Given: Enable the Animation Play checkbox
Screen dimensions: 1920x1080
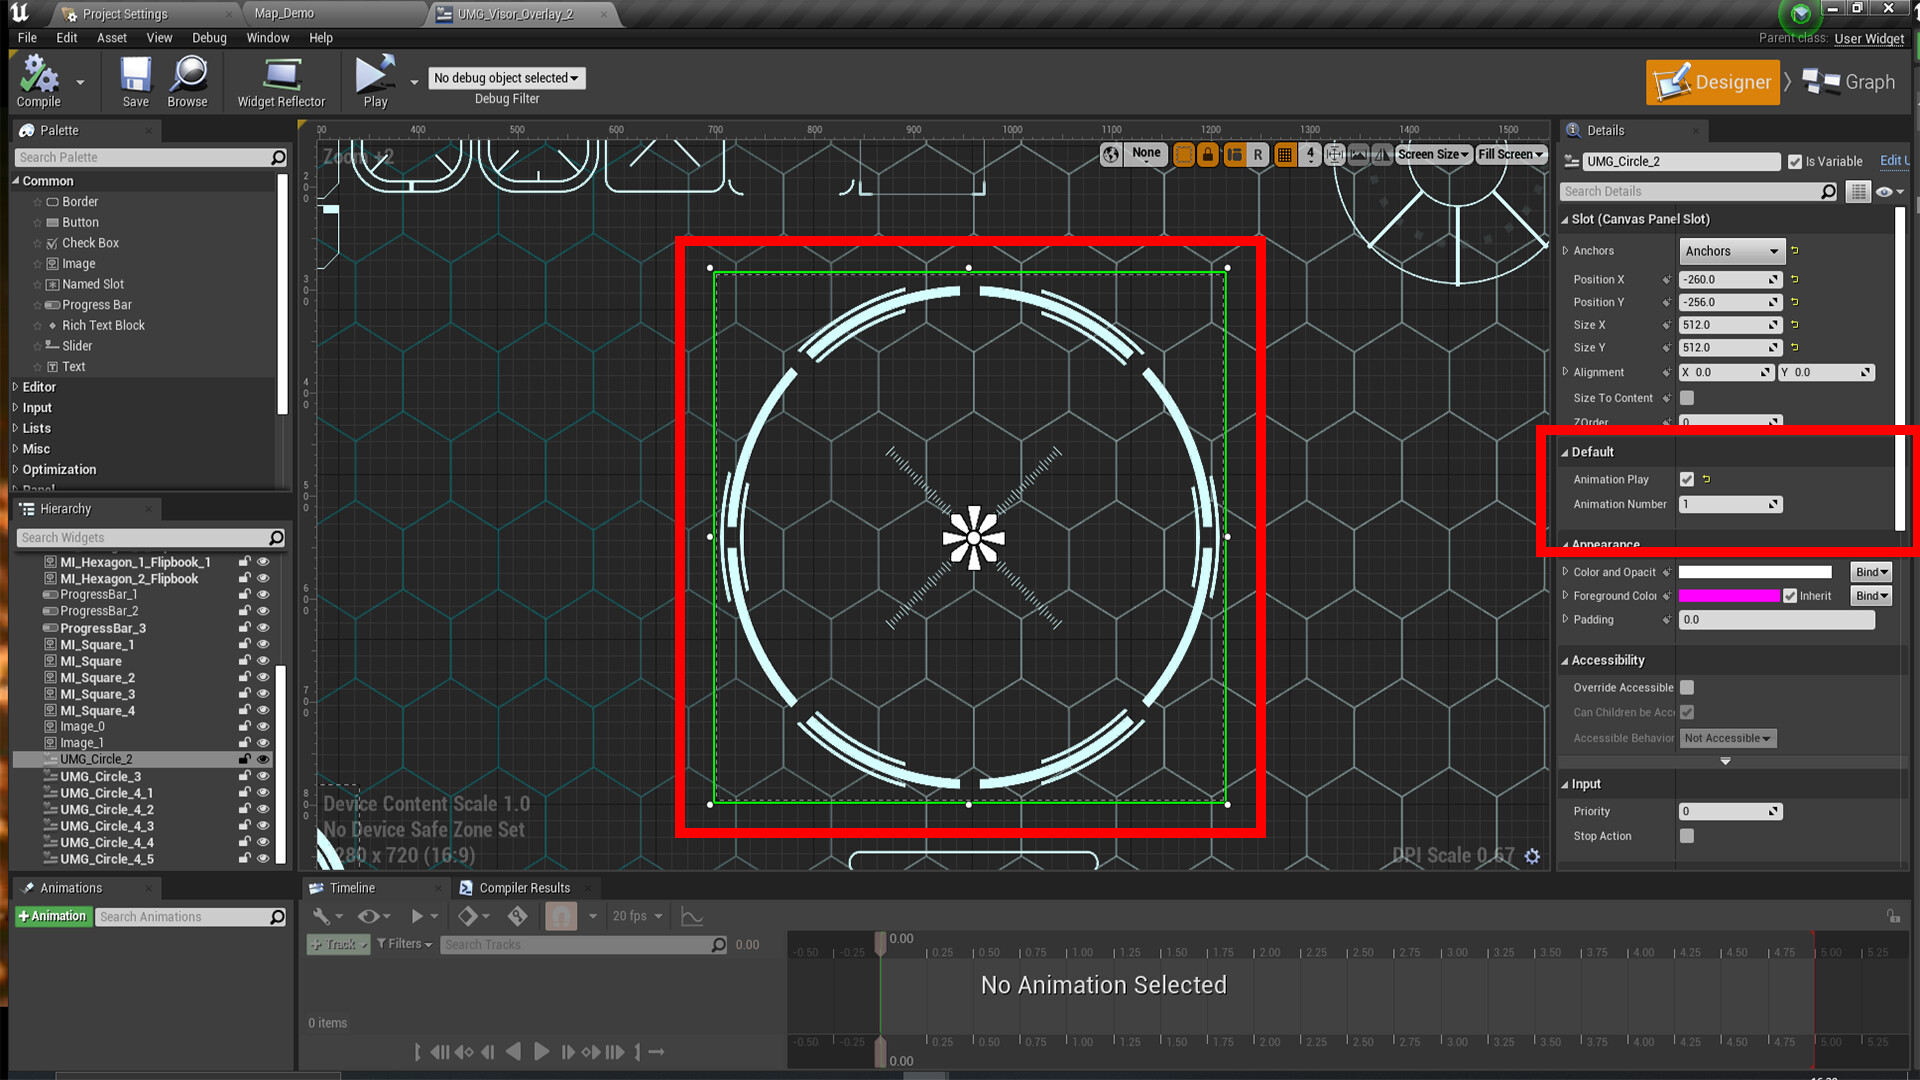Looking at the screenshot, I should click(x=1687, y=479).
